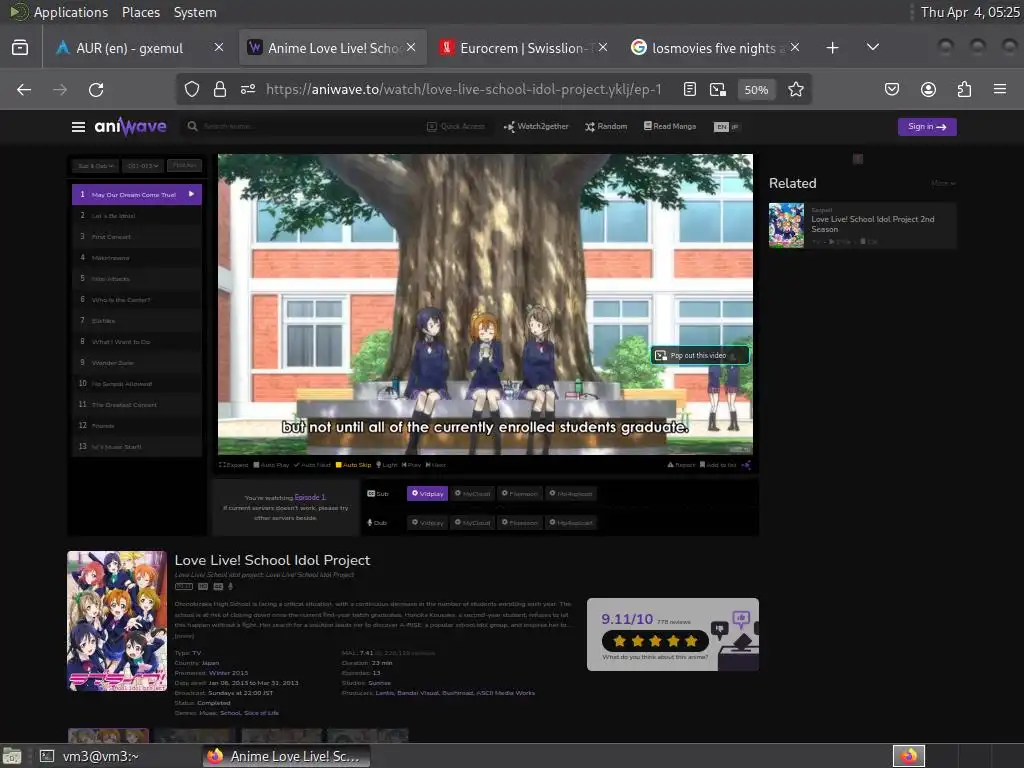Viewport: 1024px width, 768px height.
Task: Open the share icon below the video
Action: point(746,465)
